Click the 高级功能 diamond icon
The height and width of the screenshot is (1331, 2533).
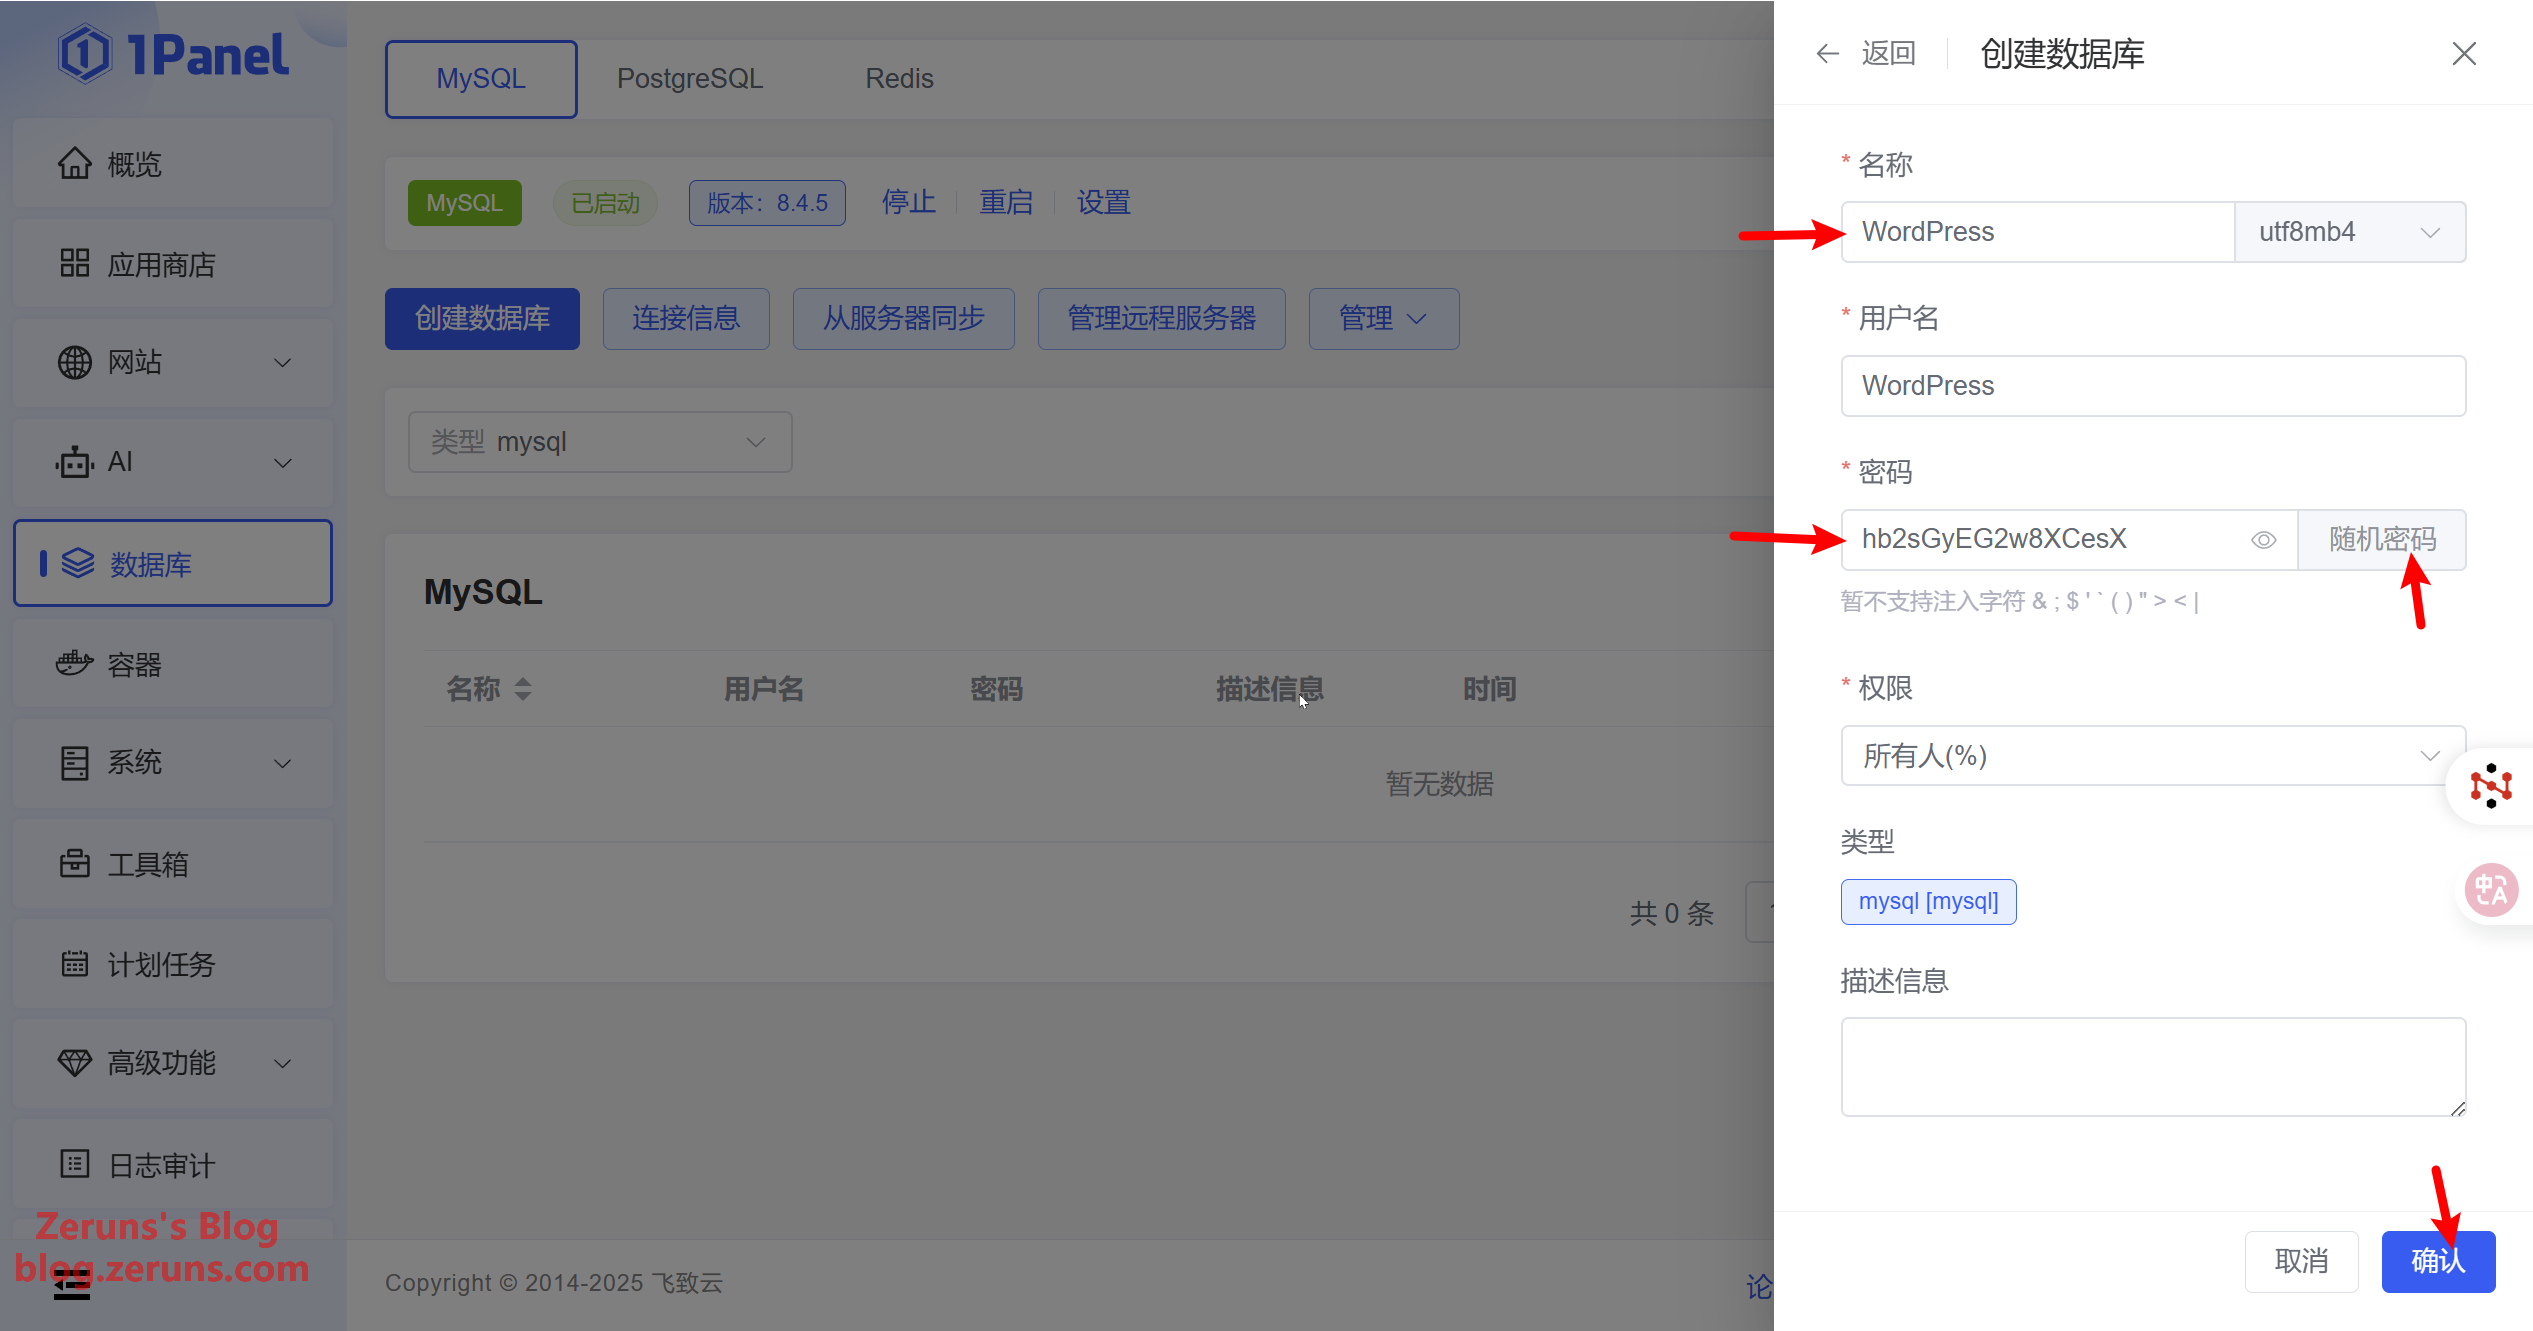pyautogui.click(x=74, y=1063)
